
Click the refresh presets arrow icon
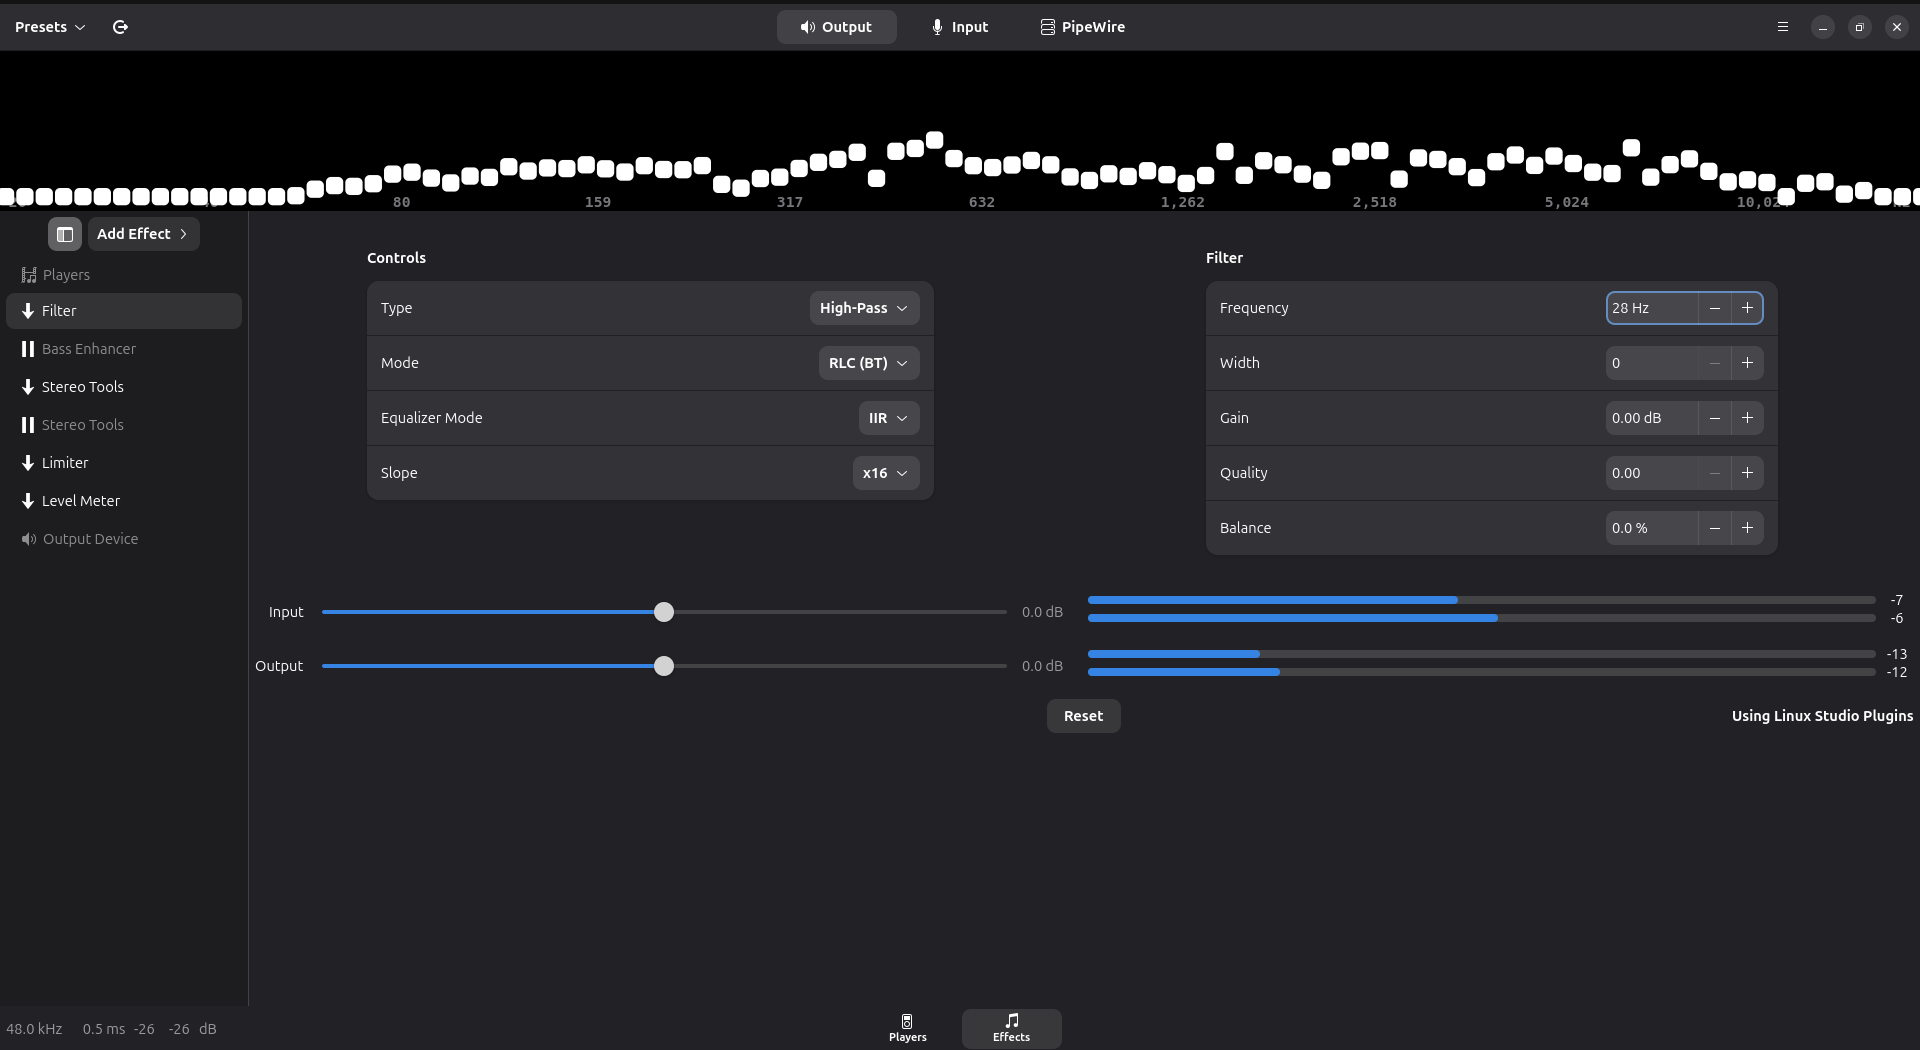click(x=120, y=27)
